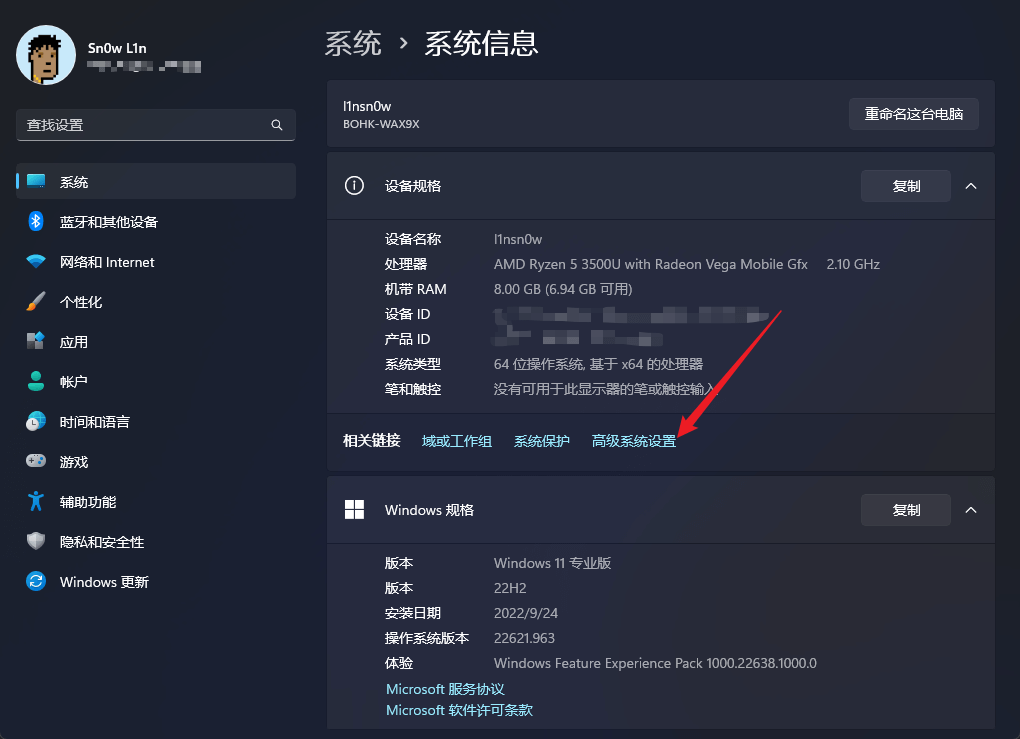Click the personalization paintbrush icon
Image resolution: width=1020 pixels, height=739 pixels.
click(36, 301)
